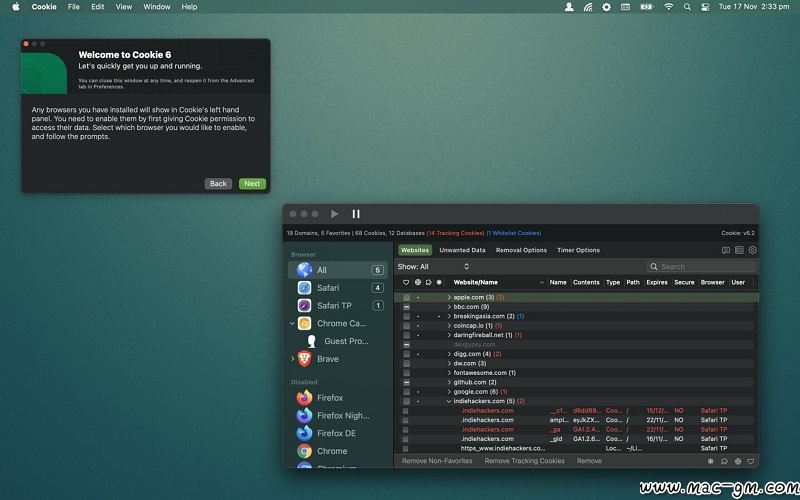Open the Show: All dropdown
This screenshot has width=800, height=500.
point(433,266)
